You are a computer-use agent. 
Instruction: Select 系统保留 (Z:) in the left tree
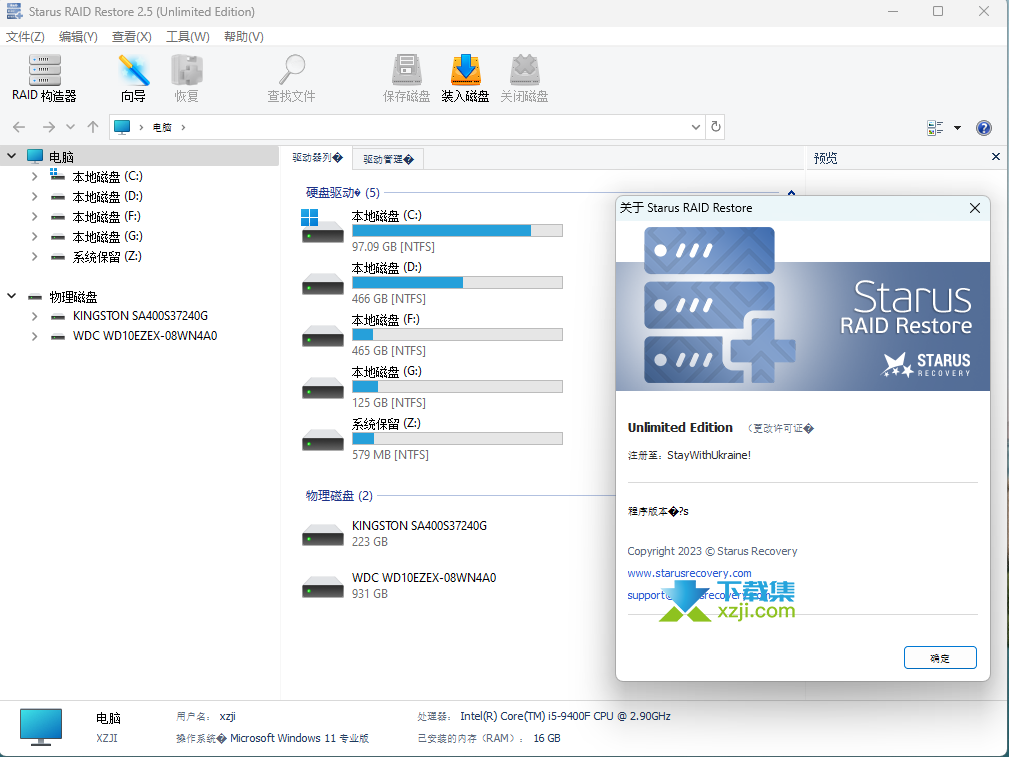(107, 256)
